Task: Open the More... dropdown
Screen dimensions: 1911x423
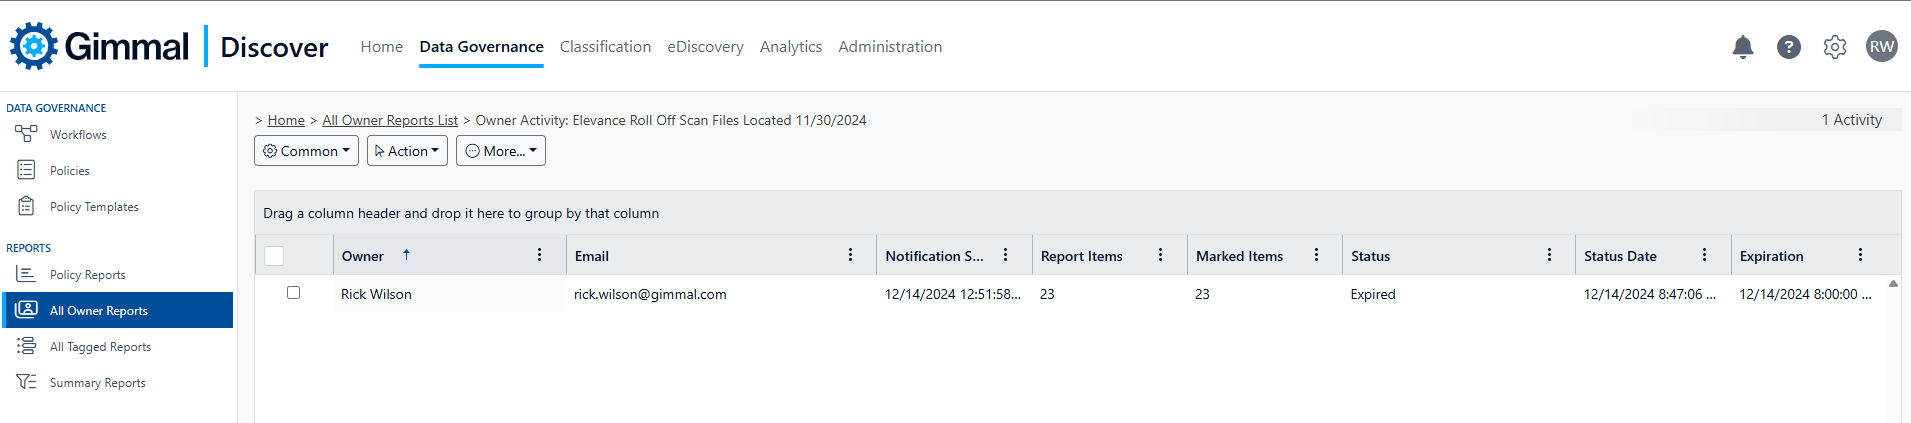Action: tap(501, 151)
